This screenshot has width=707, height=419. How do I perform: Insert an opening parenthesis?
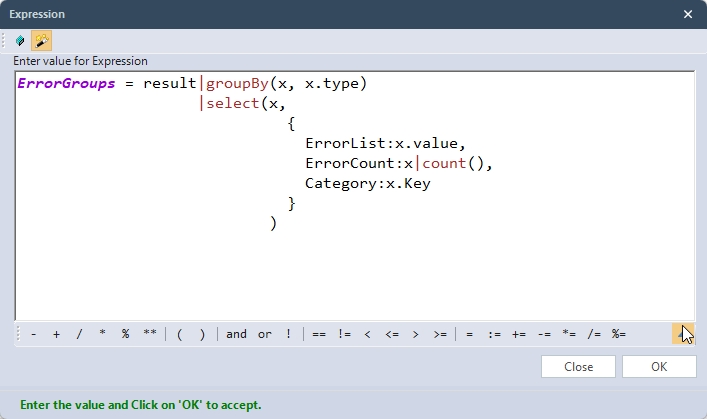pyautogui.click(x=179, y=334)
